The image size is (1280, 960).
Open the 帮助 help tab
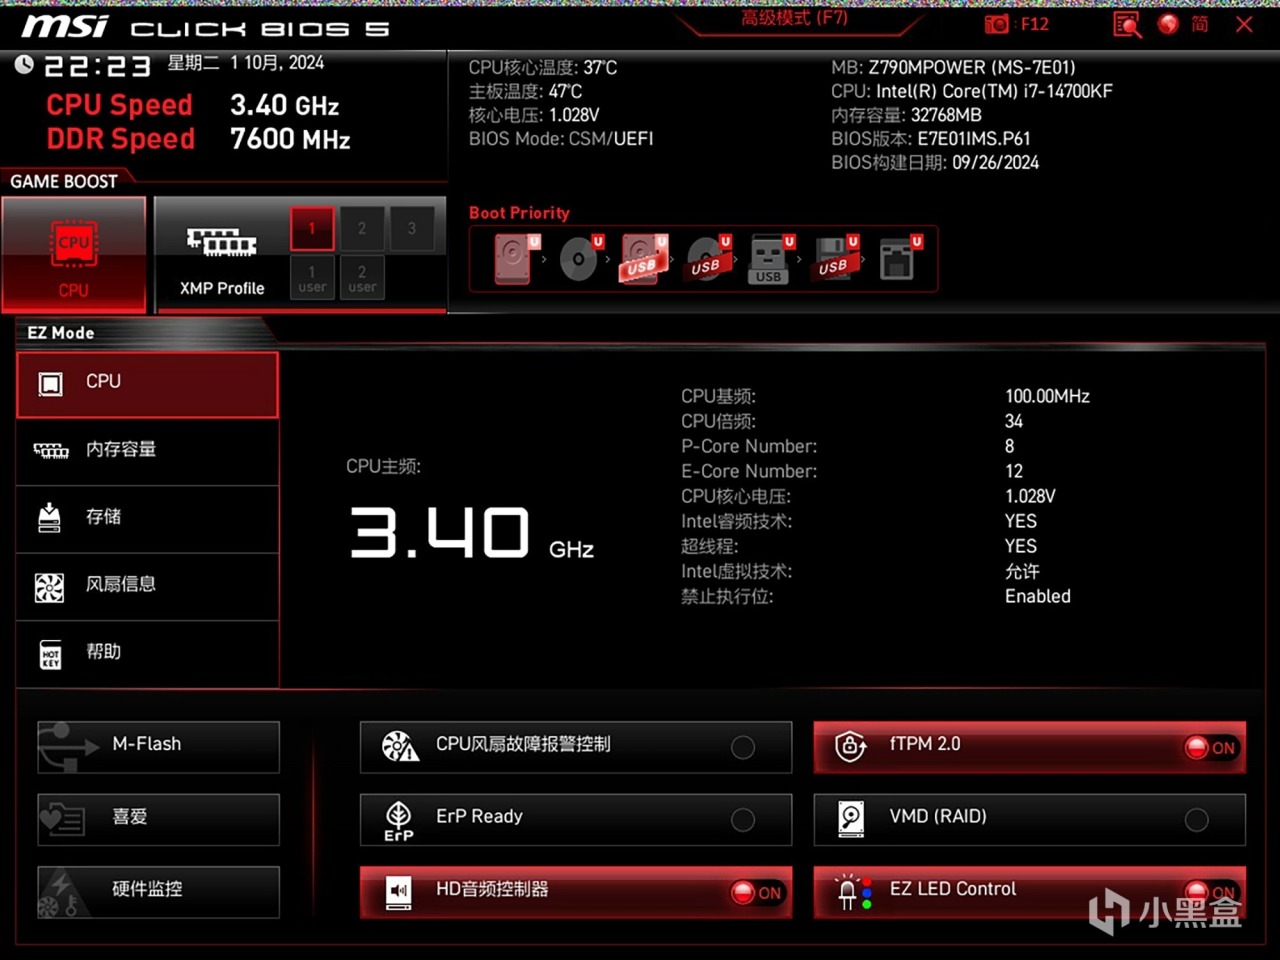[147, 653]
